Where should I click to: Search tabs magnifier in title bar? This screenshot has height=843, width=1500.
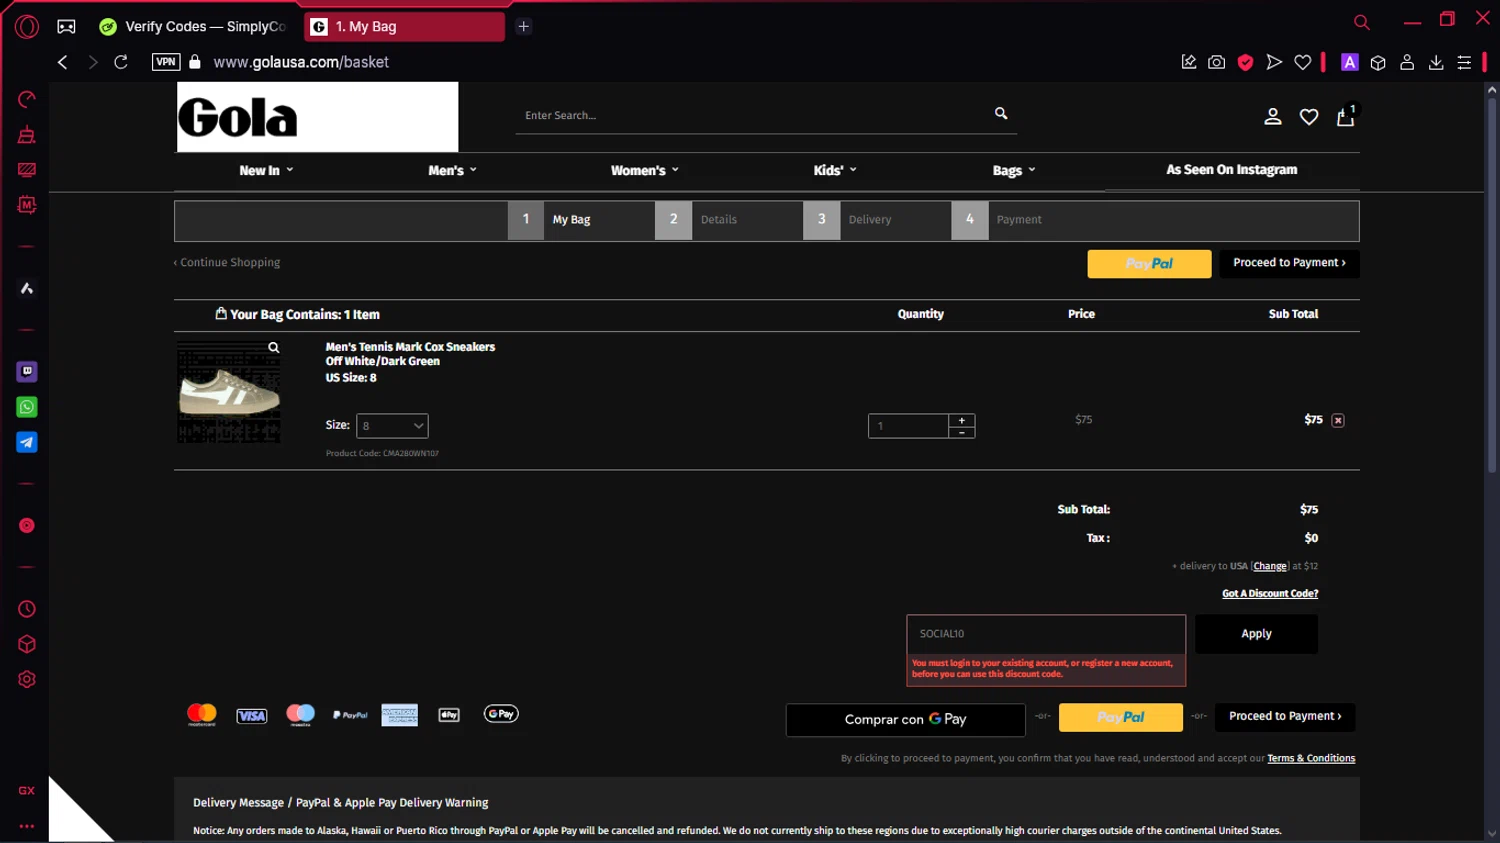(x=1361, y=22)
